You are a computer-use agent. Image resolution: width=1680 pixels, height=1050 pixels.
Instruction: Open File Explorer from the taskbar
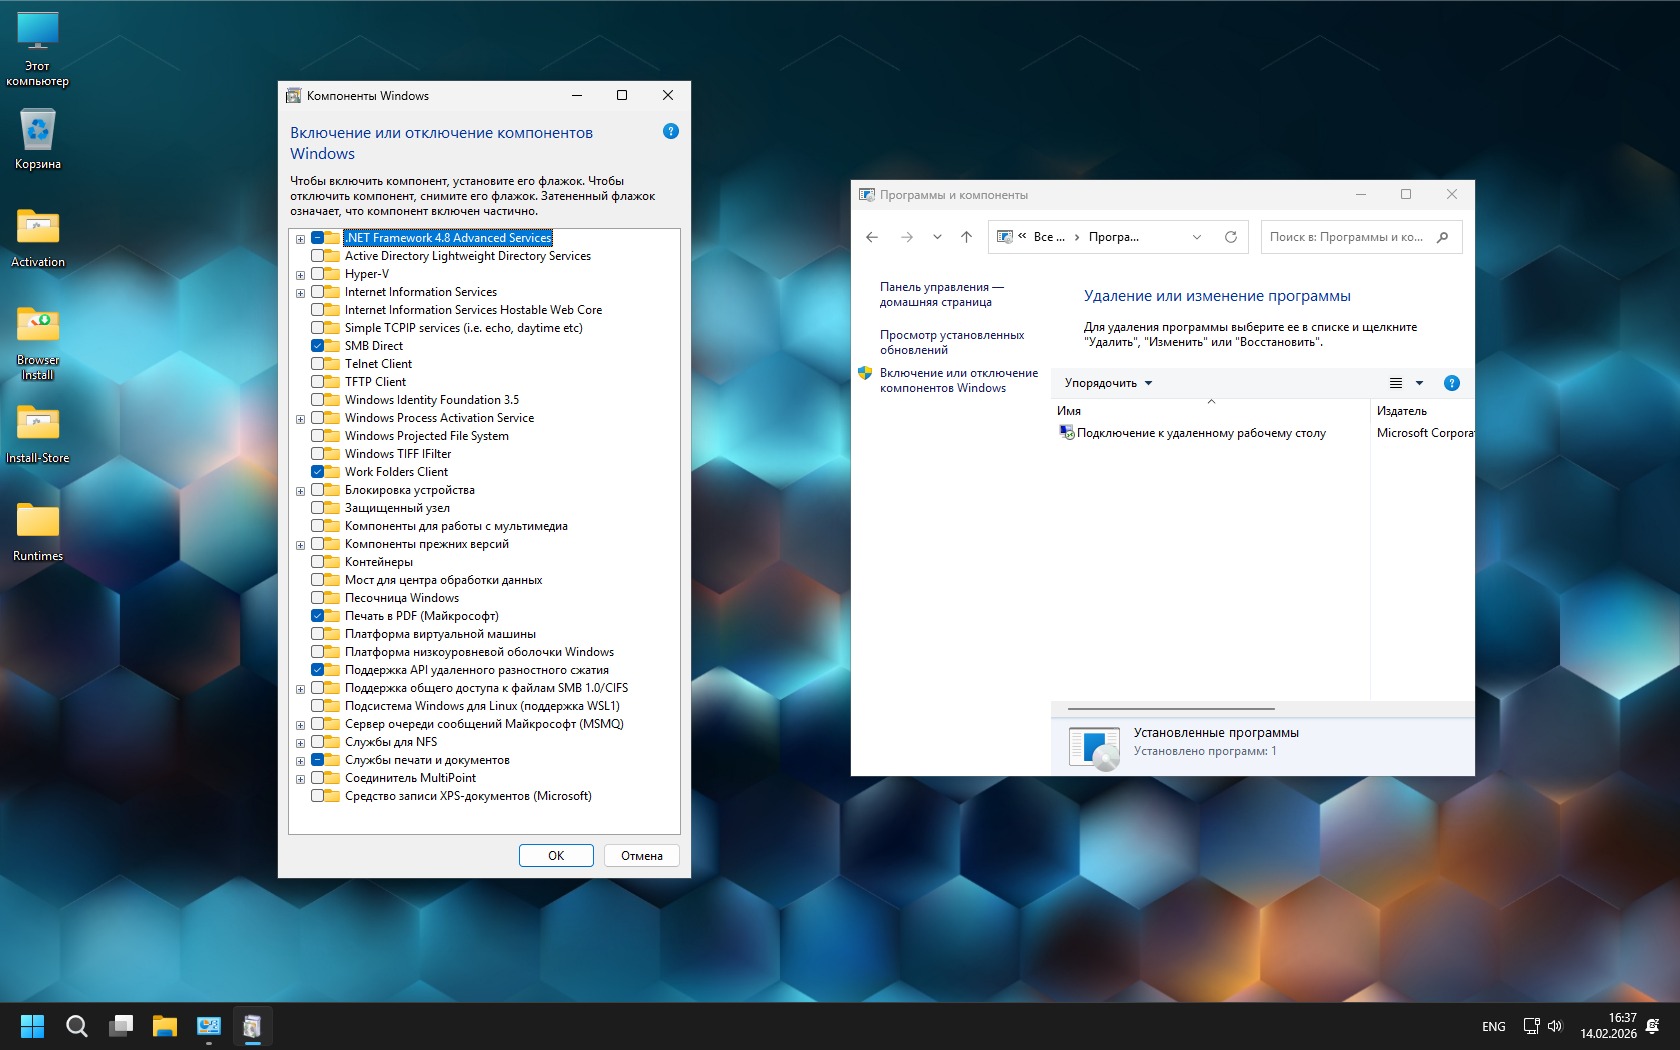tap(164, 1026)
